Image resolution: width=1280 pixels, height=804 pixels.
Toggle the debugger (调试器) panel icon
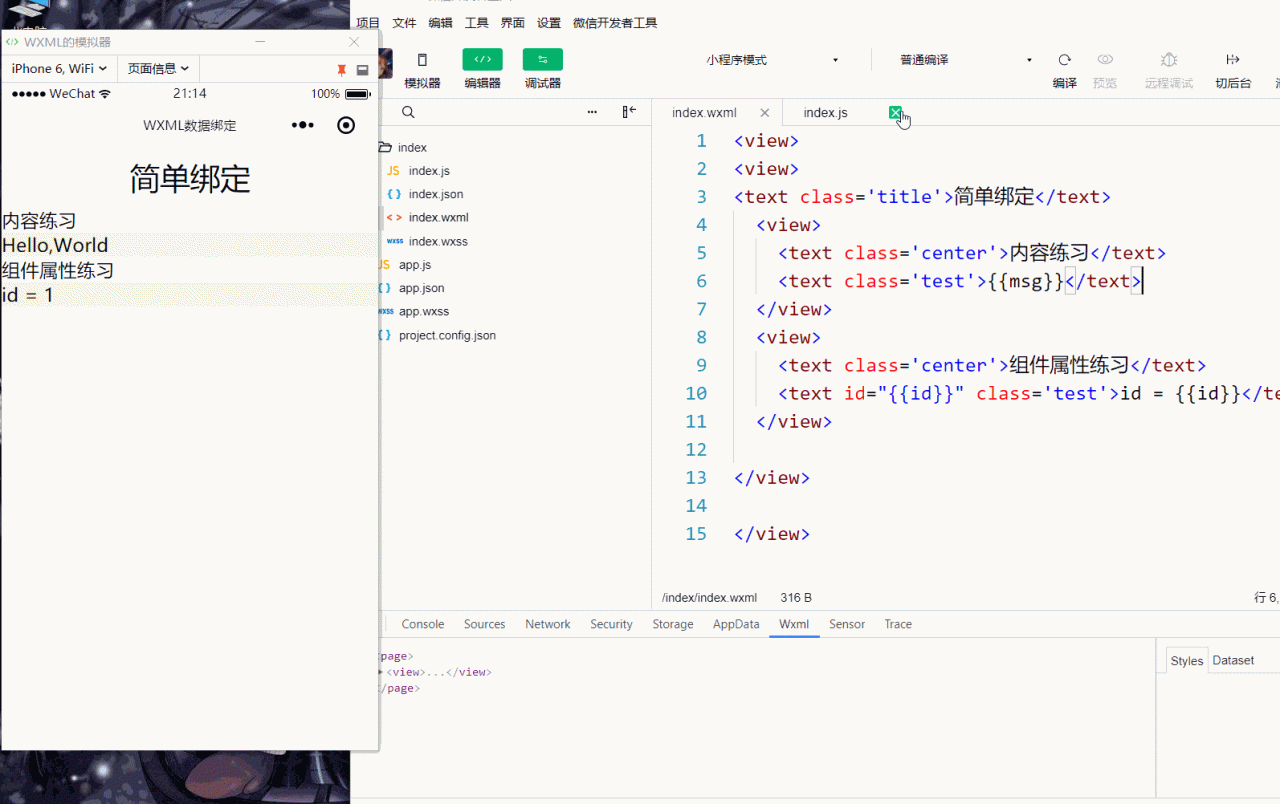click(x=542, y=60)
